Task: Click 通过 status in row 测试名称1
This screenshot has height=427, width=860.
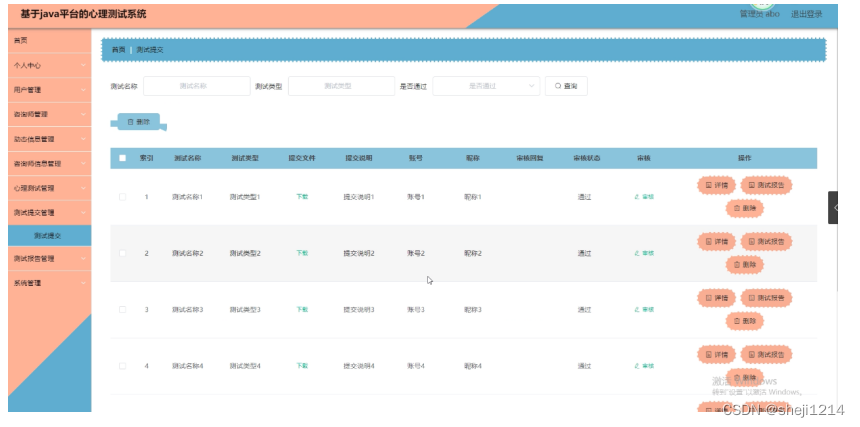Action: tap(584, 197)
